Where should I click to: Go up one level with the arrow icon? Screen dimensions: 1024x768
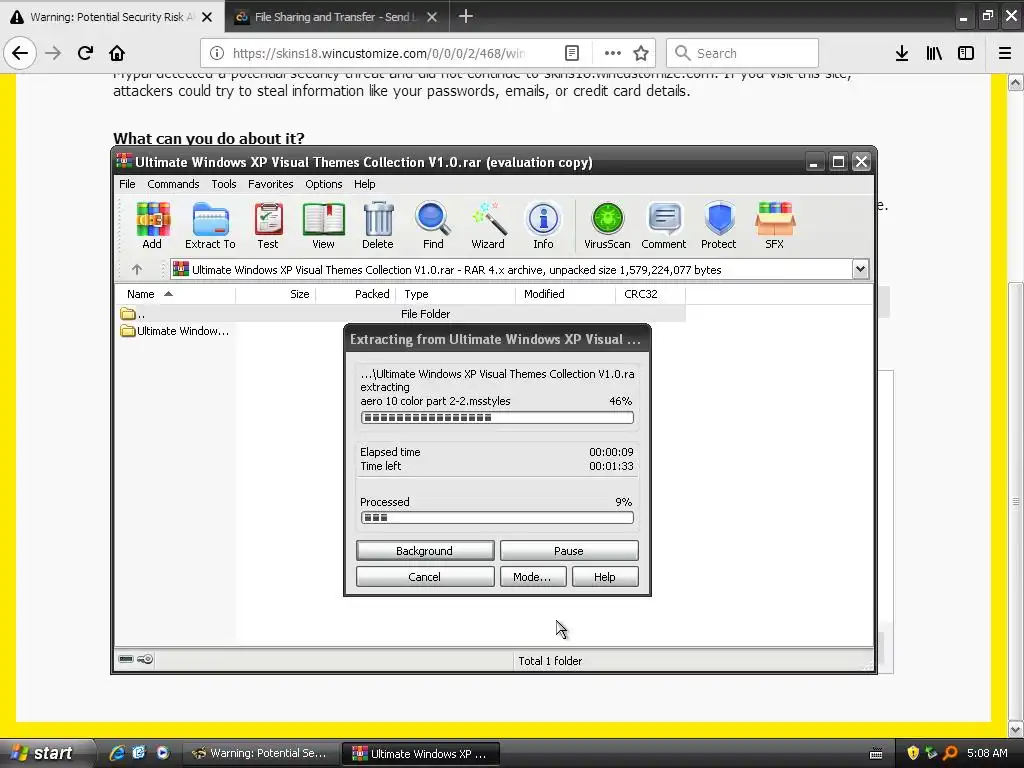click(x=136, y=269)
